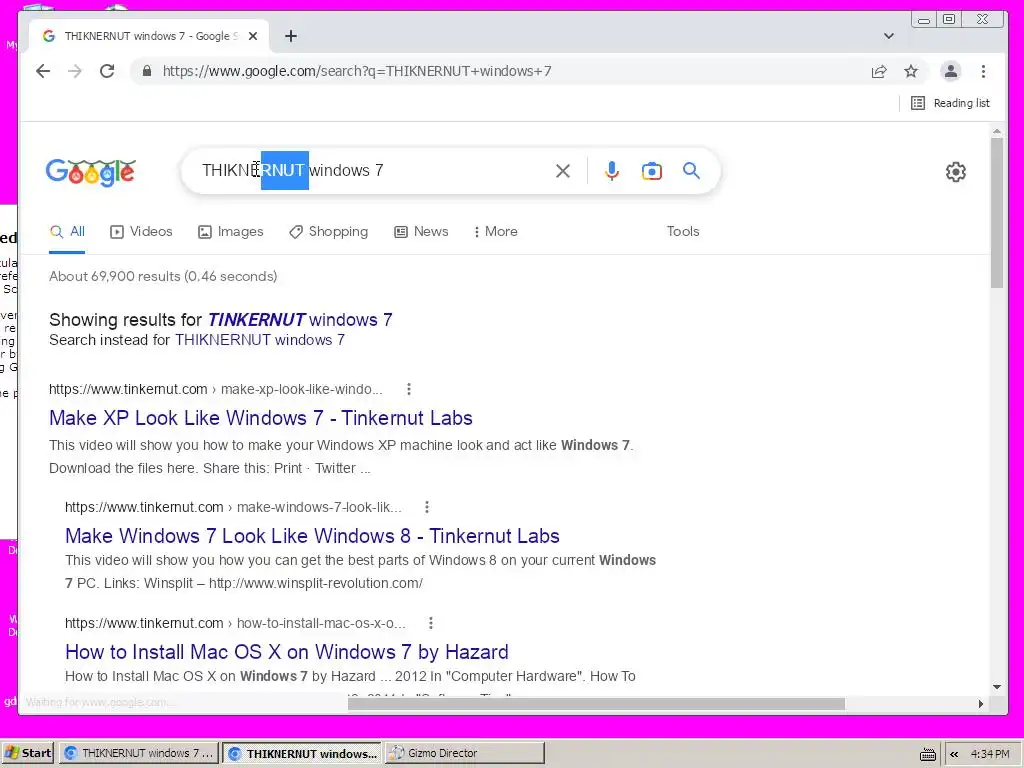Screen dimensions: 1024x768
Task: Switch to the Videos tab
Action: coord(141,232)
